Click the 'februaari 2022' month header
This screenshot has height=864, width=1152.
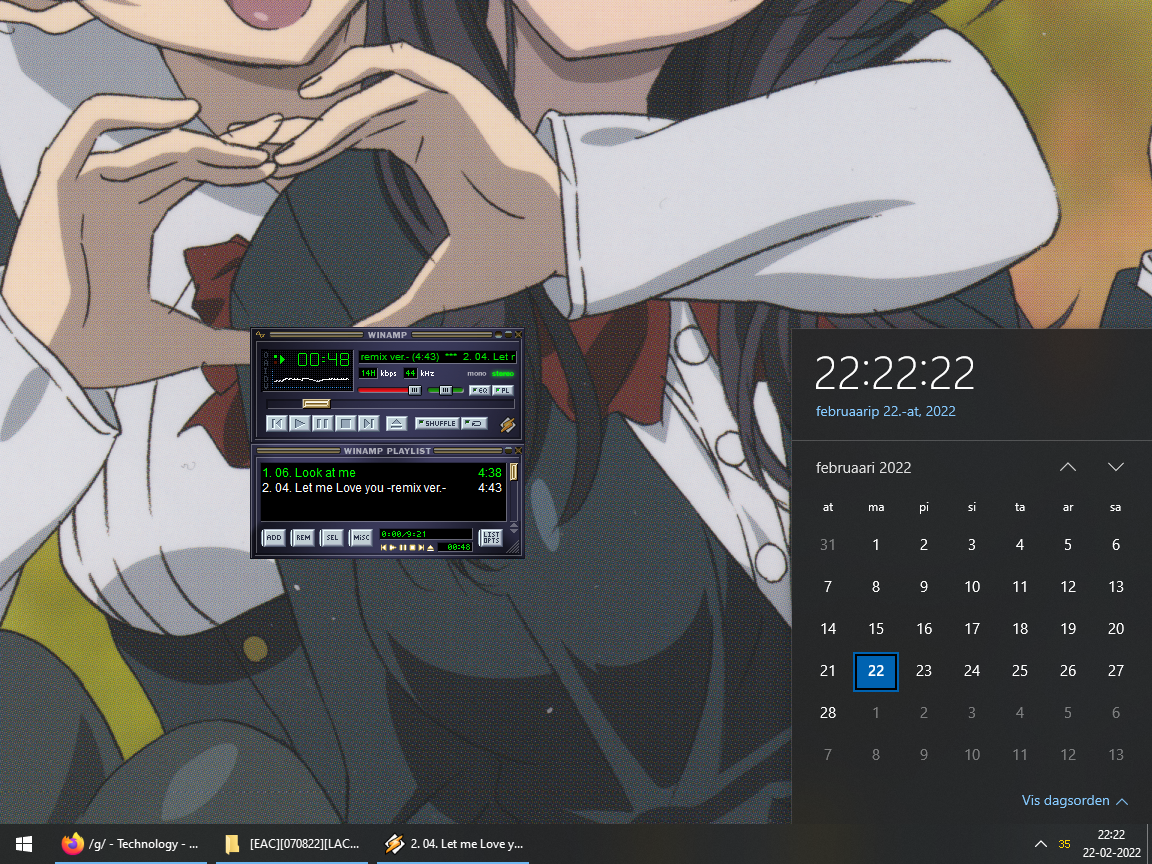(x=863, y=468)
